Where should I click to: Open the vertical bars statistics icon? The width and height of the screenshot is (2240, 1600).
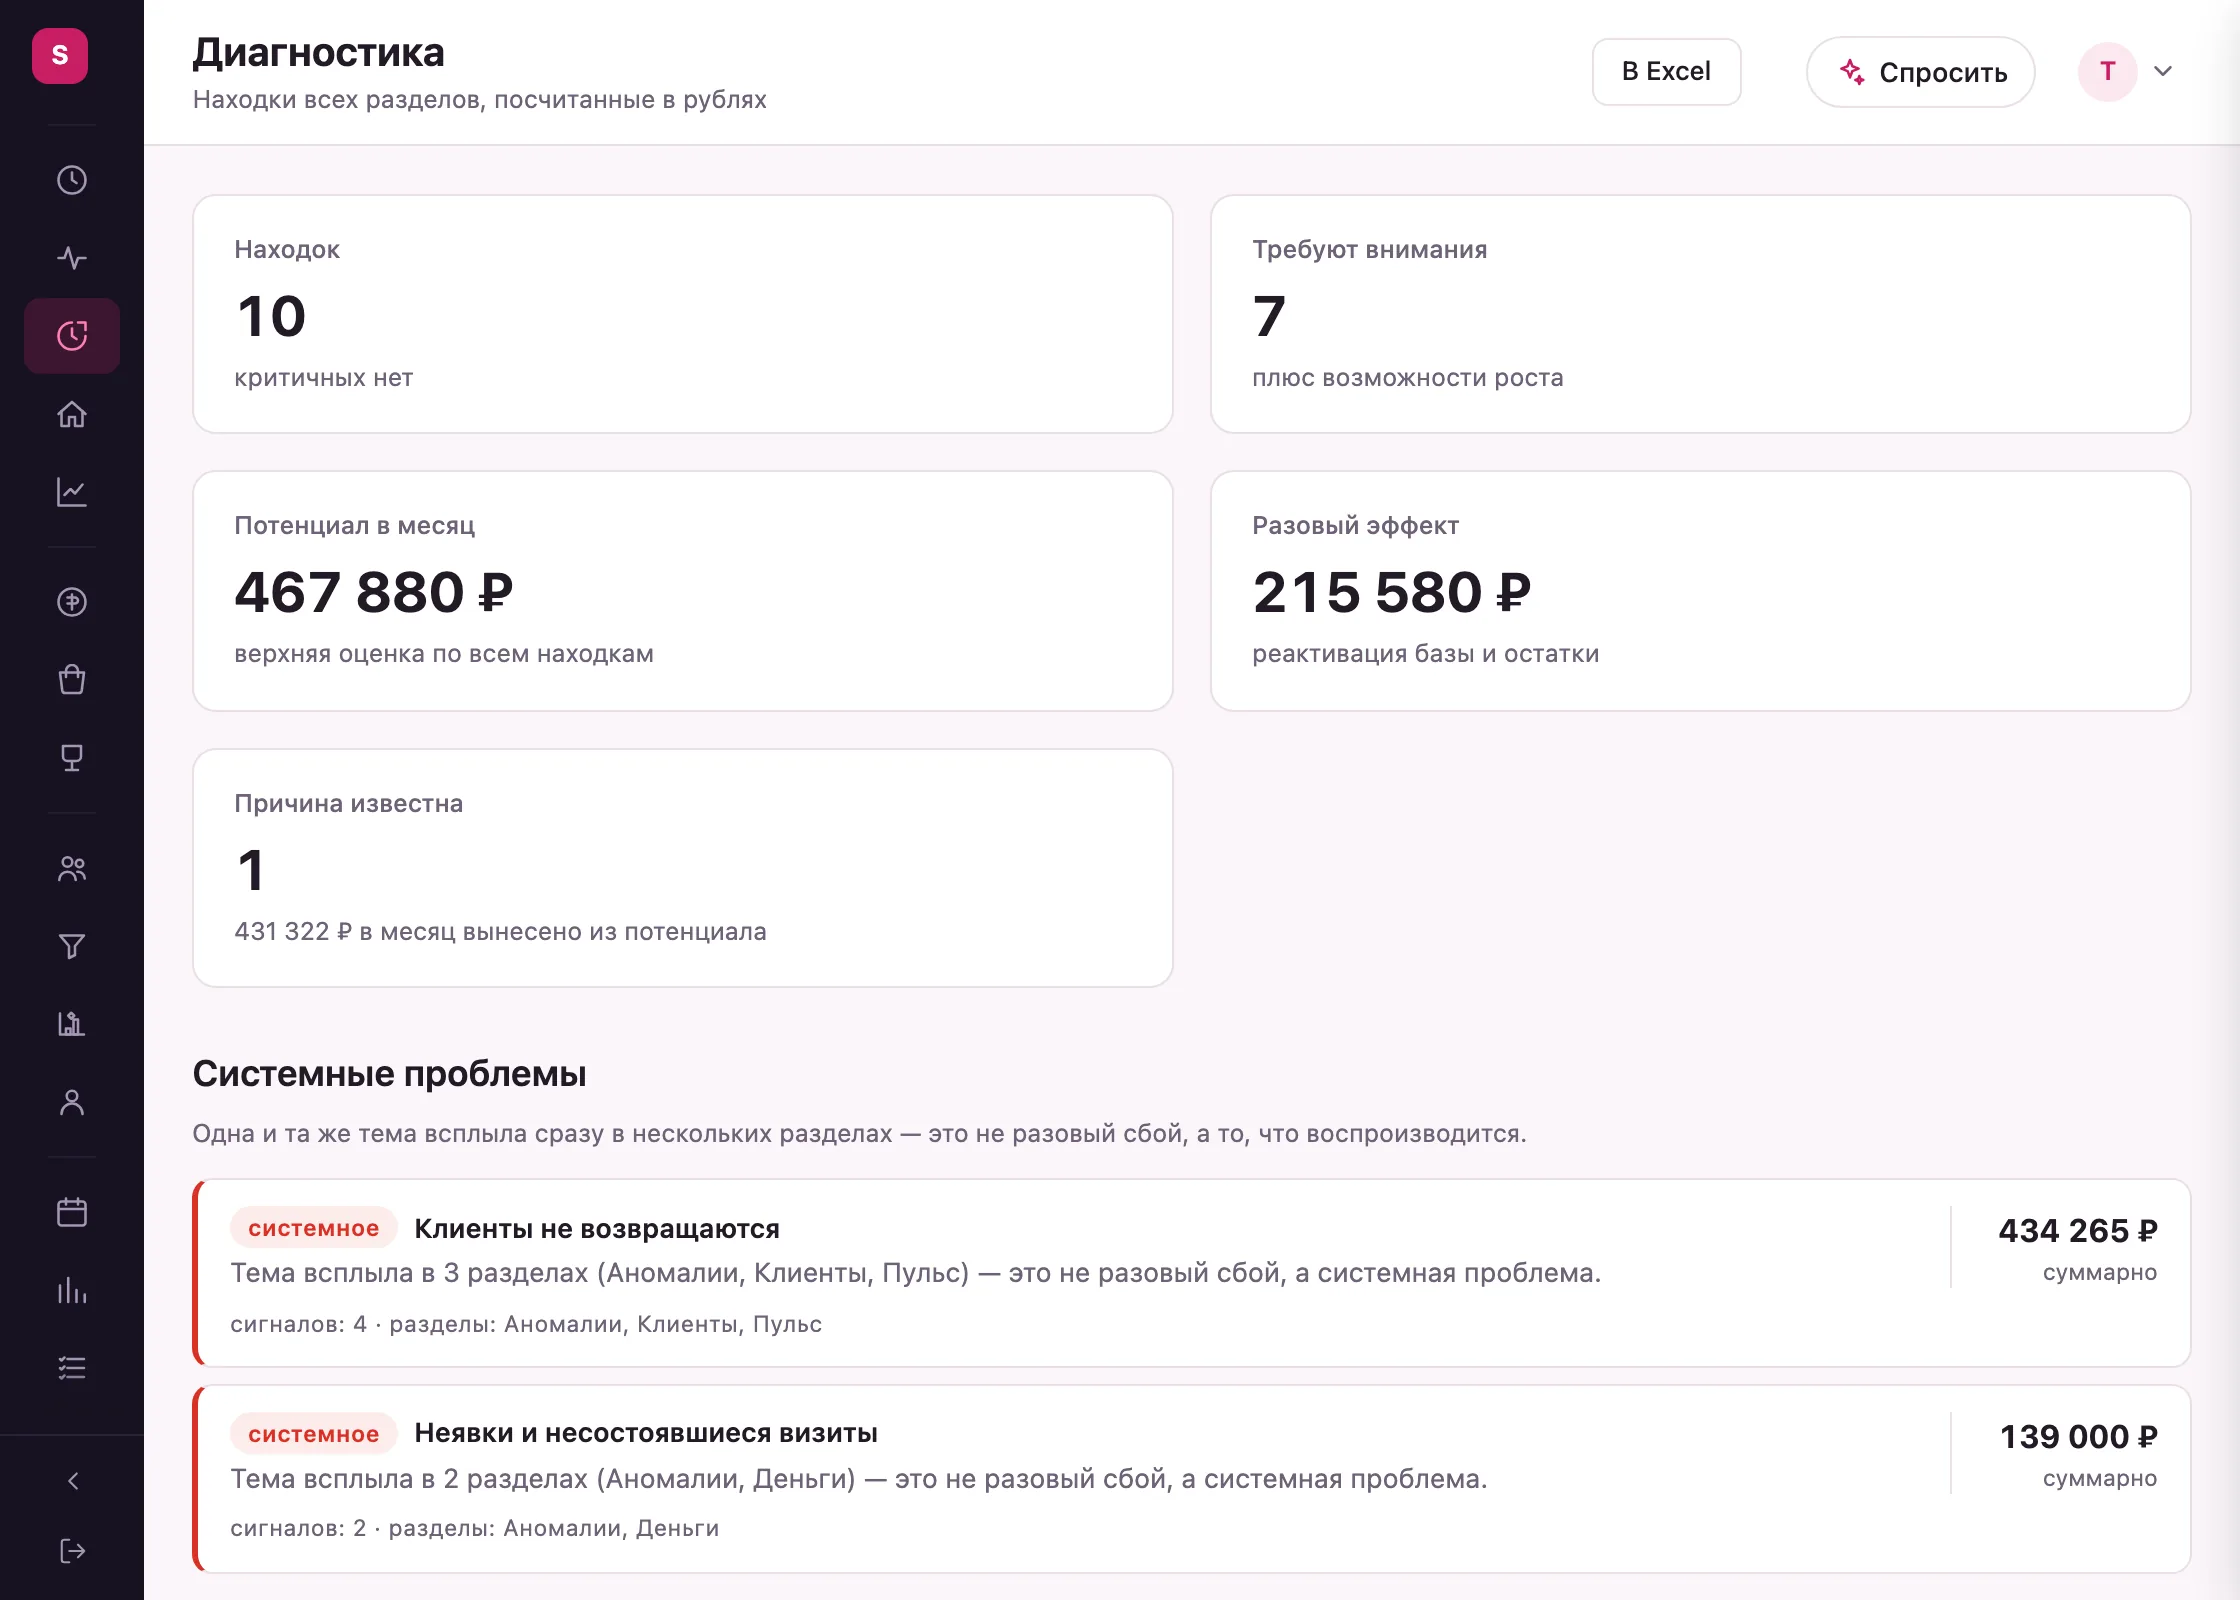(72, 1290)
